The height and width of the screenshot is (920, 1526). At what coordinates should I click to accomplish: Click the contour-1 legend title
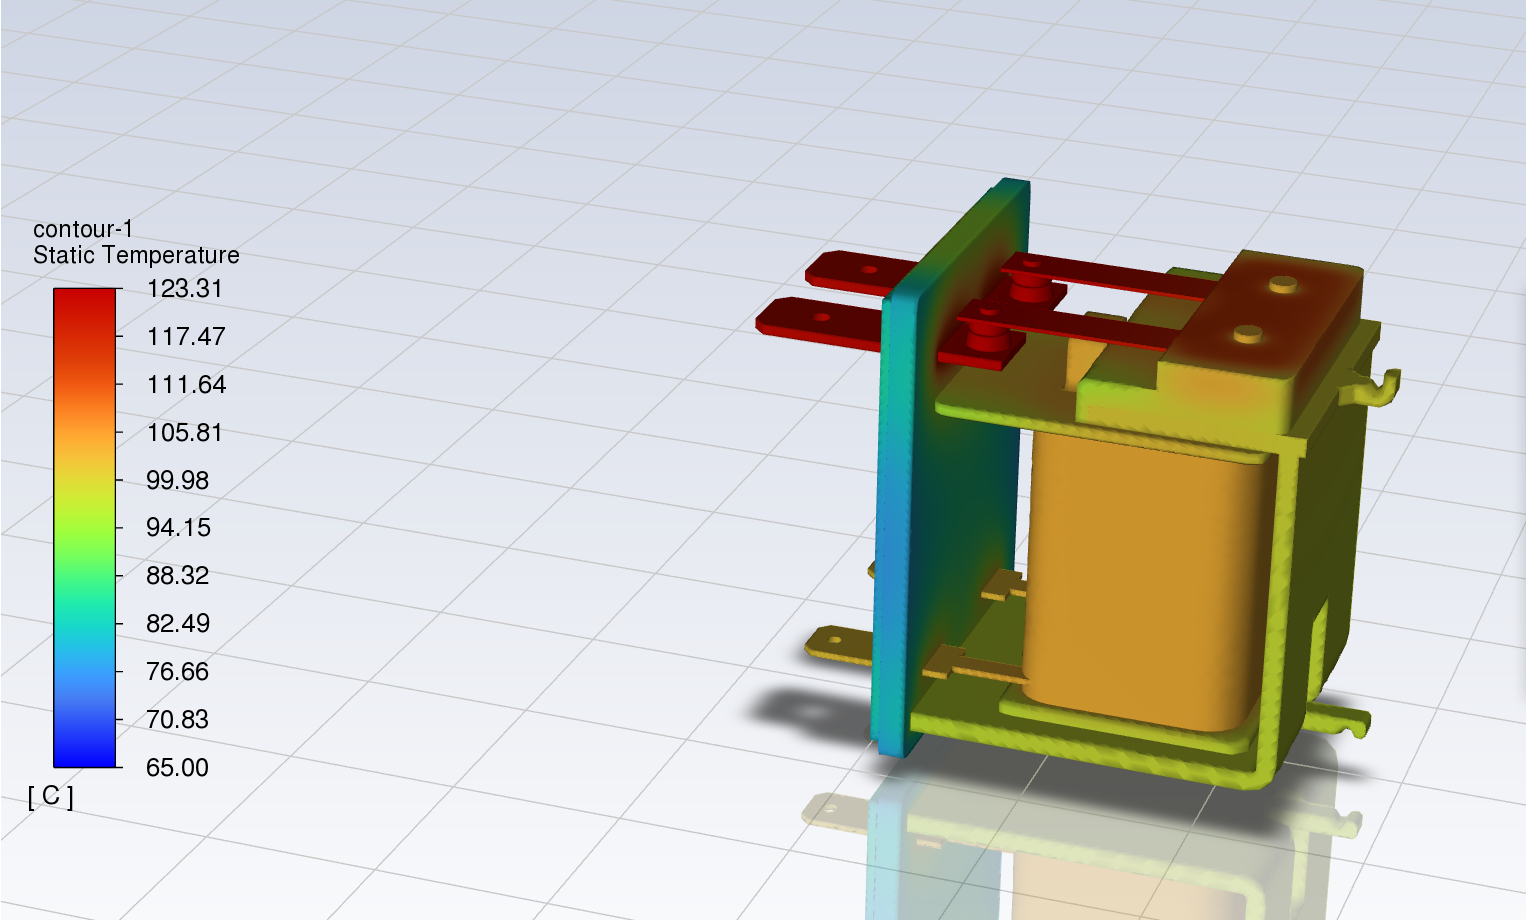pyautogui.click(x=83, y=229)
